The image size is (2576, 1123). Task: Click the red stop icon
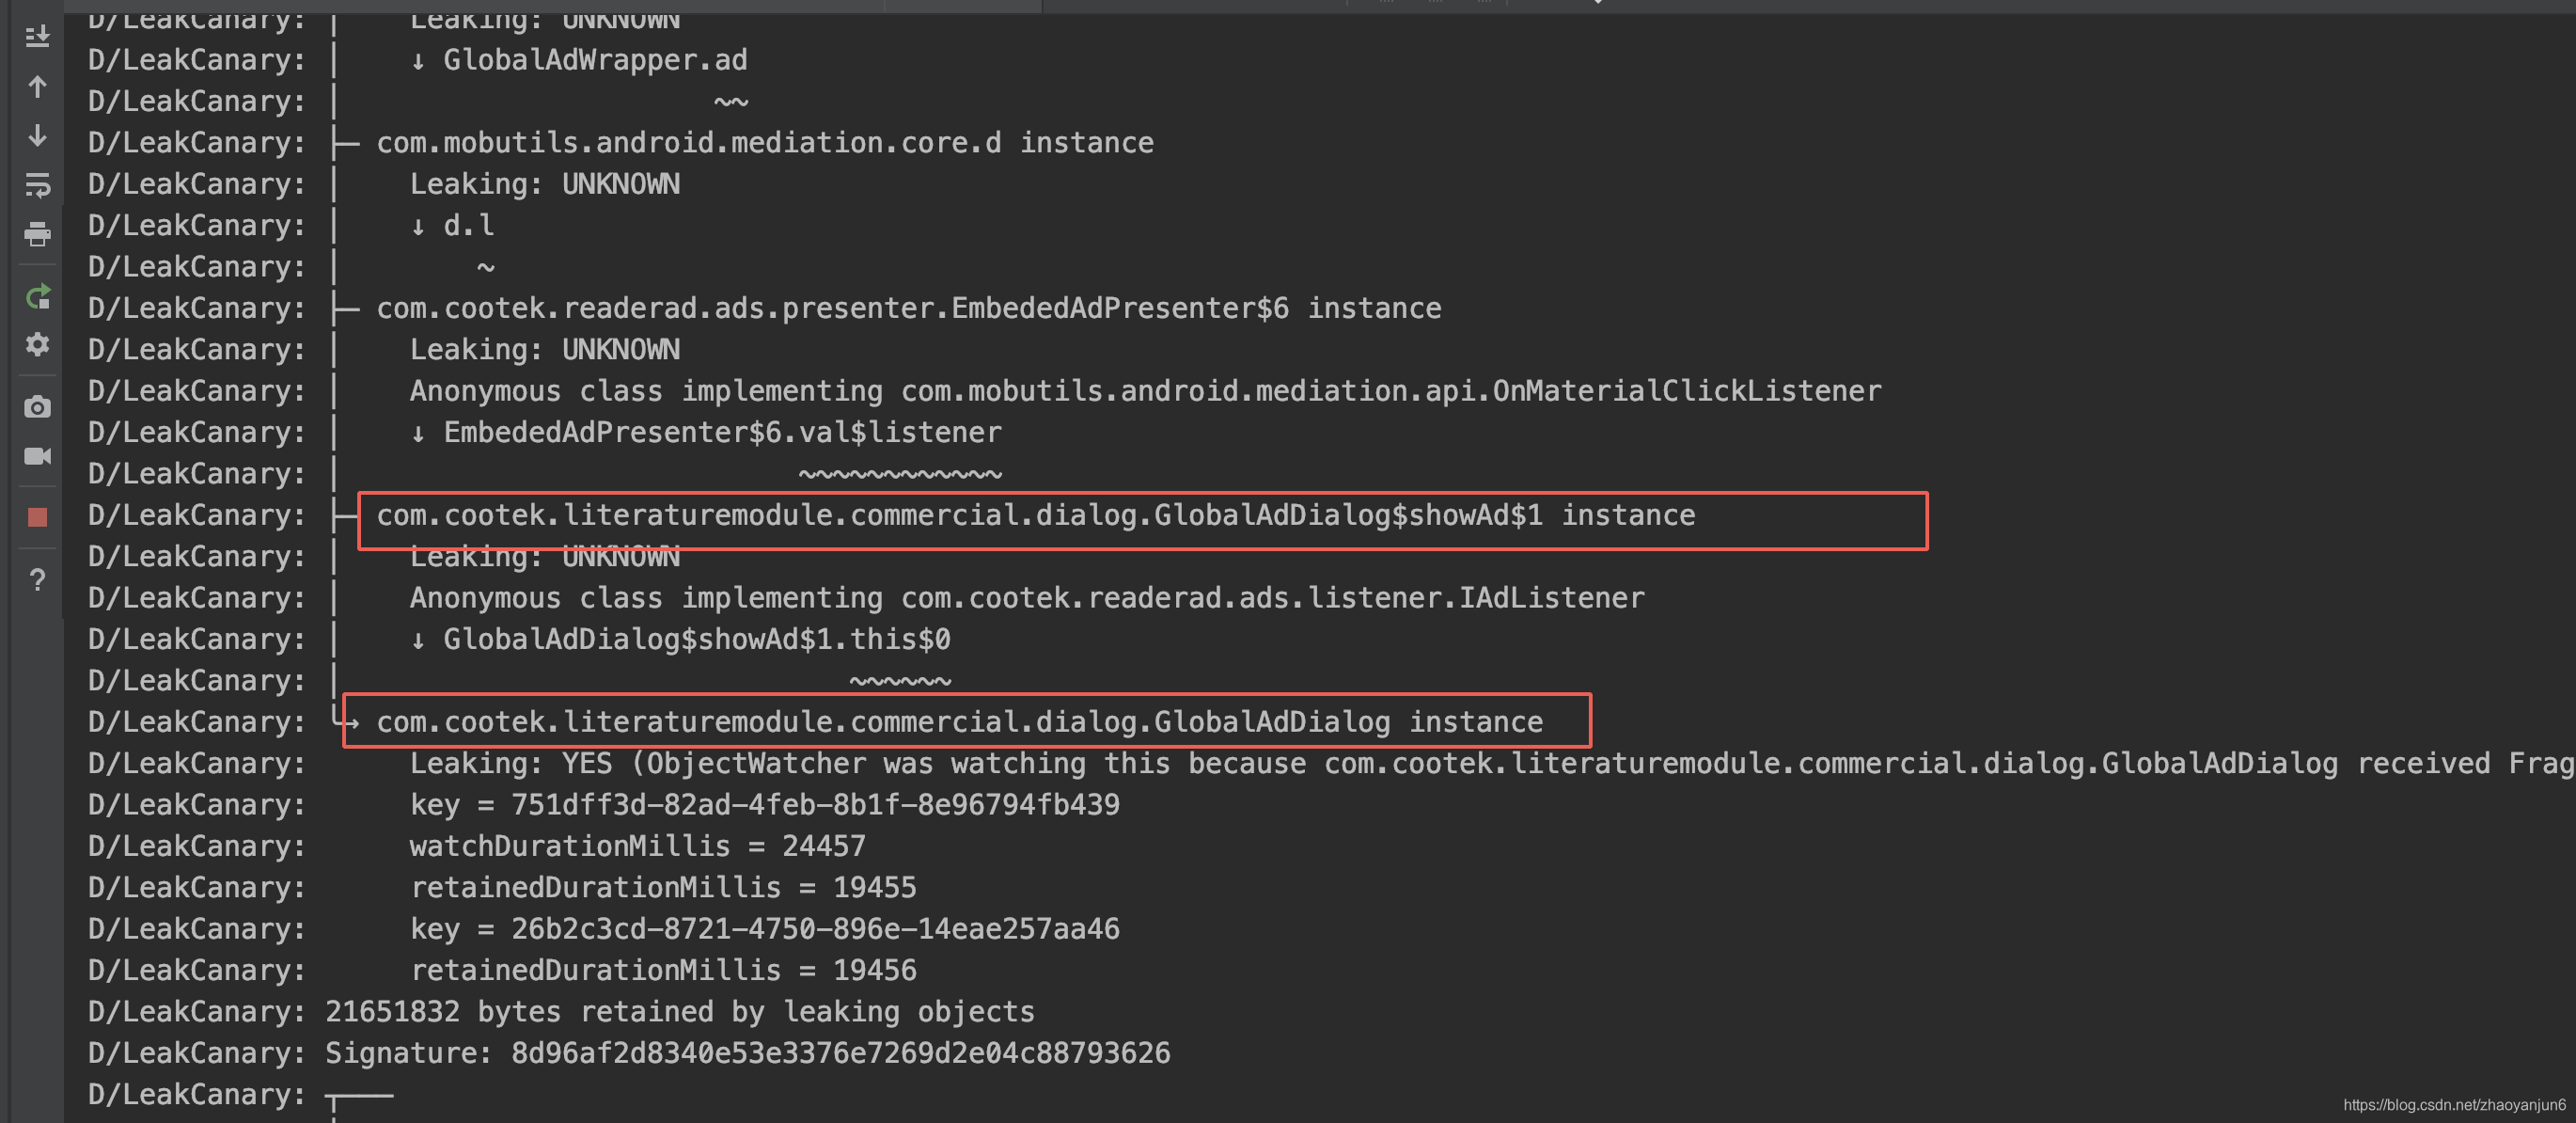(x=37, y=517)
